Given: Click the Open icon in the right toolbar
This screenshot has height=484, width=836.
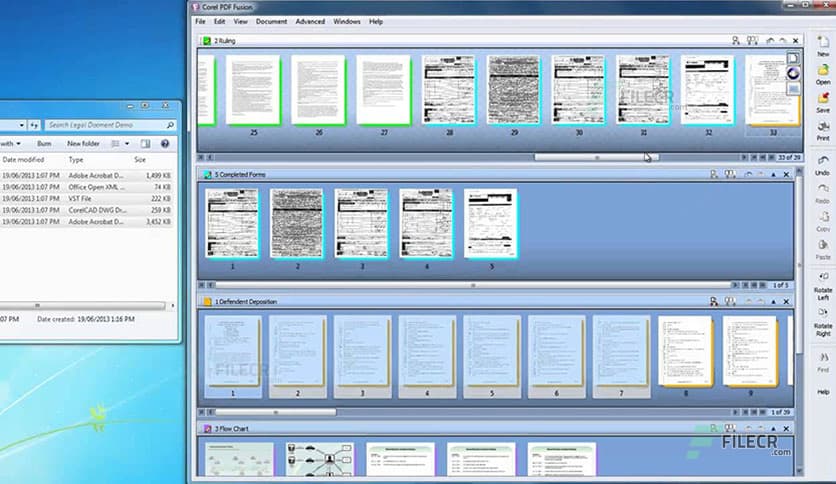Looking at the screenshot, I should (823, 70).
